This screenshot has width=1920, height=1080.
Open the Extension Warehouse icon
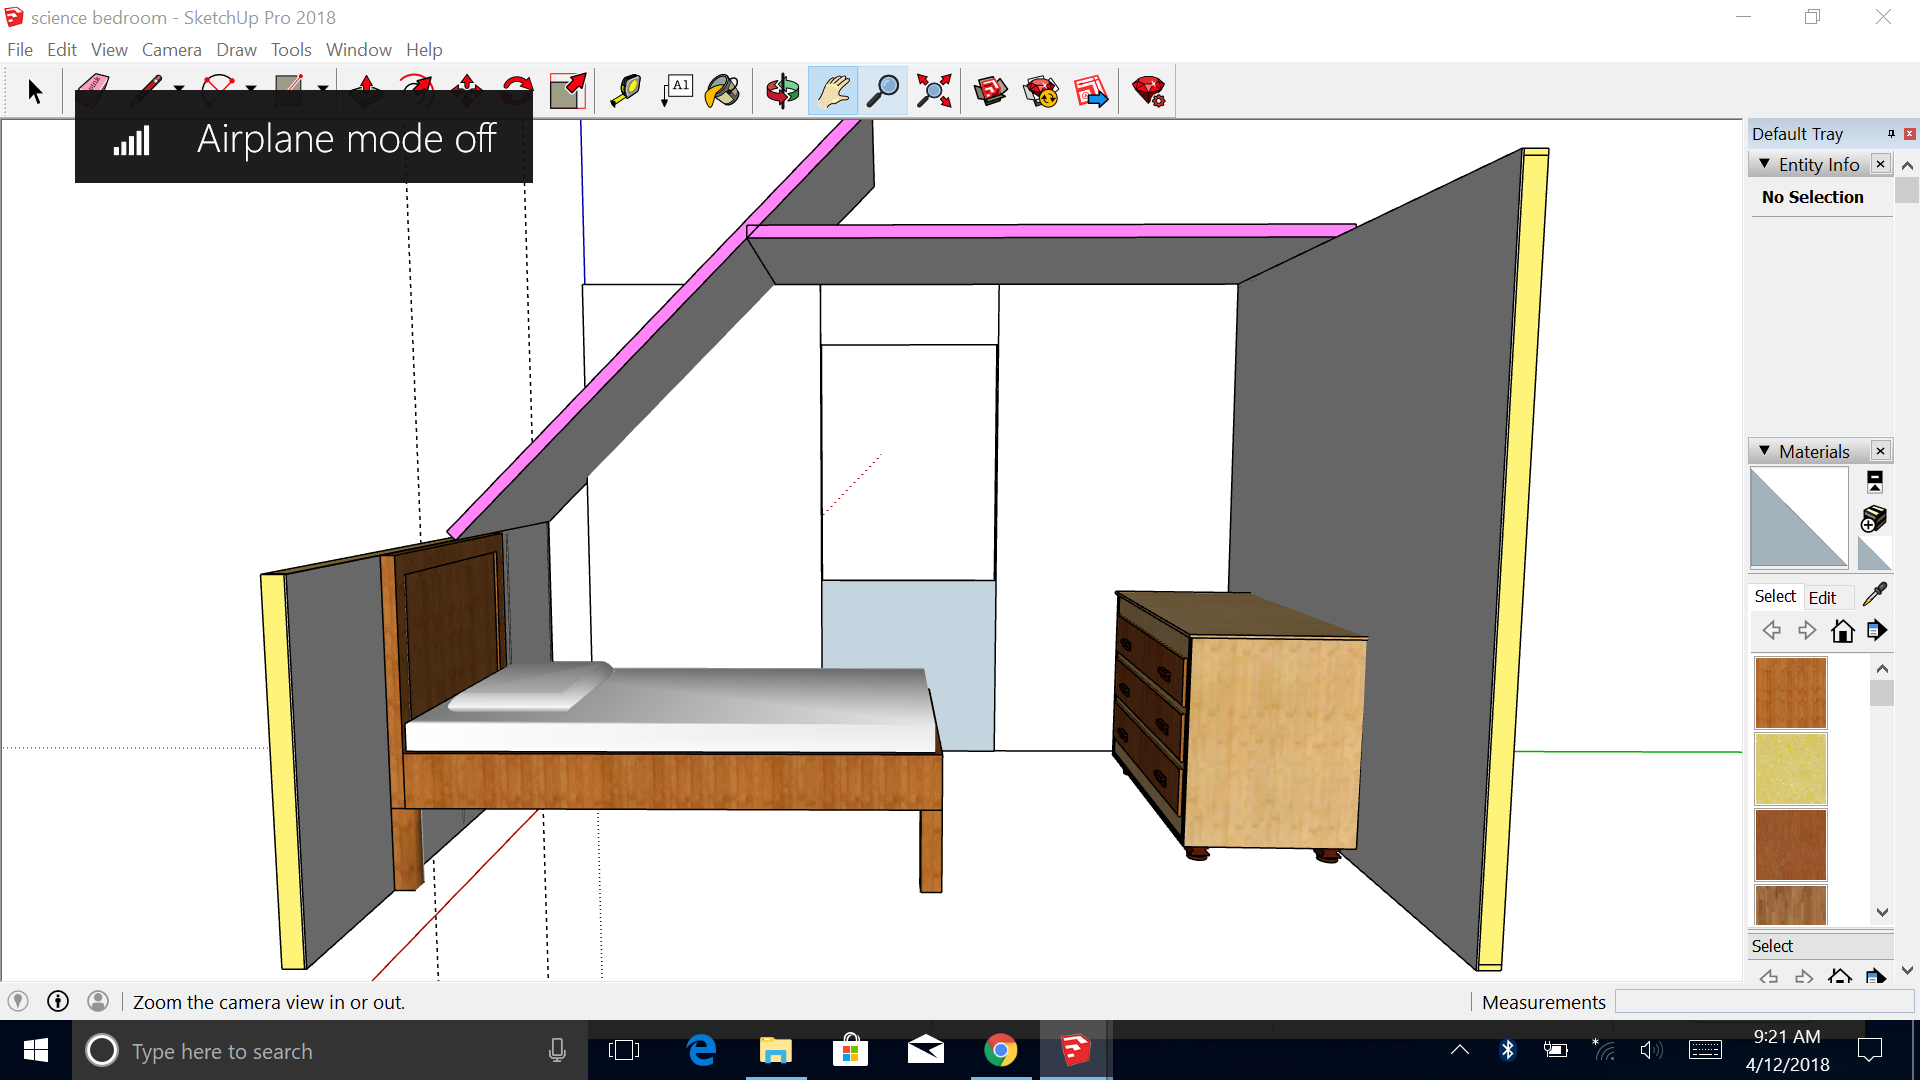(1041, 91)
